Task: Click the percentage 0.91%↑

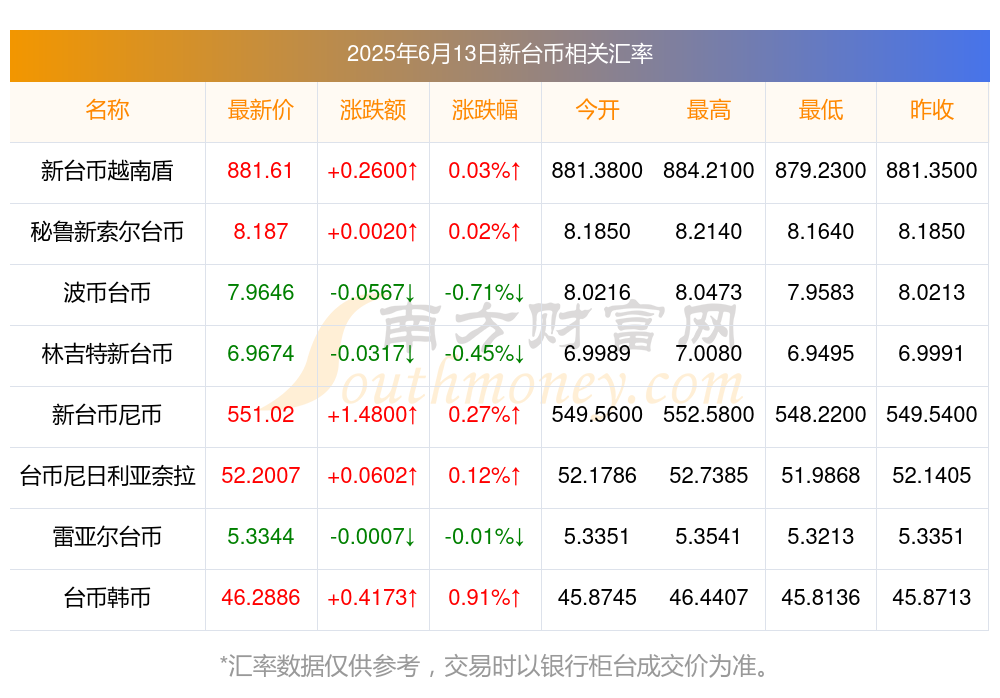Action: (x=485, y=598)
